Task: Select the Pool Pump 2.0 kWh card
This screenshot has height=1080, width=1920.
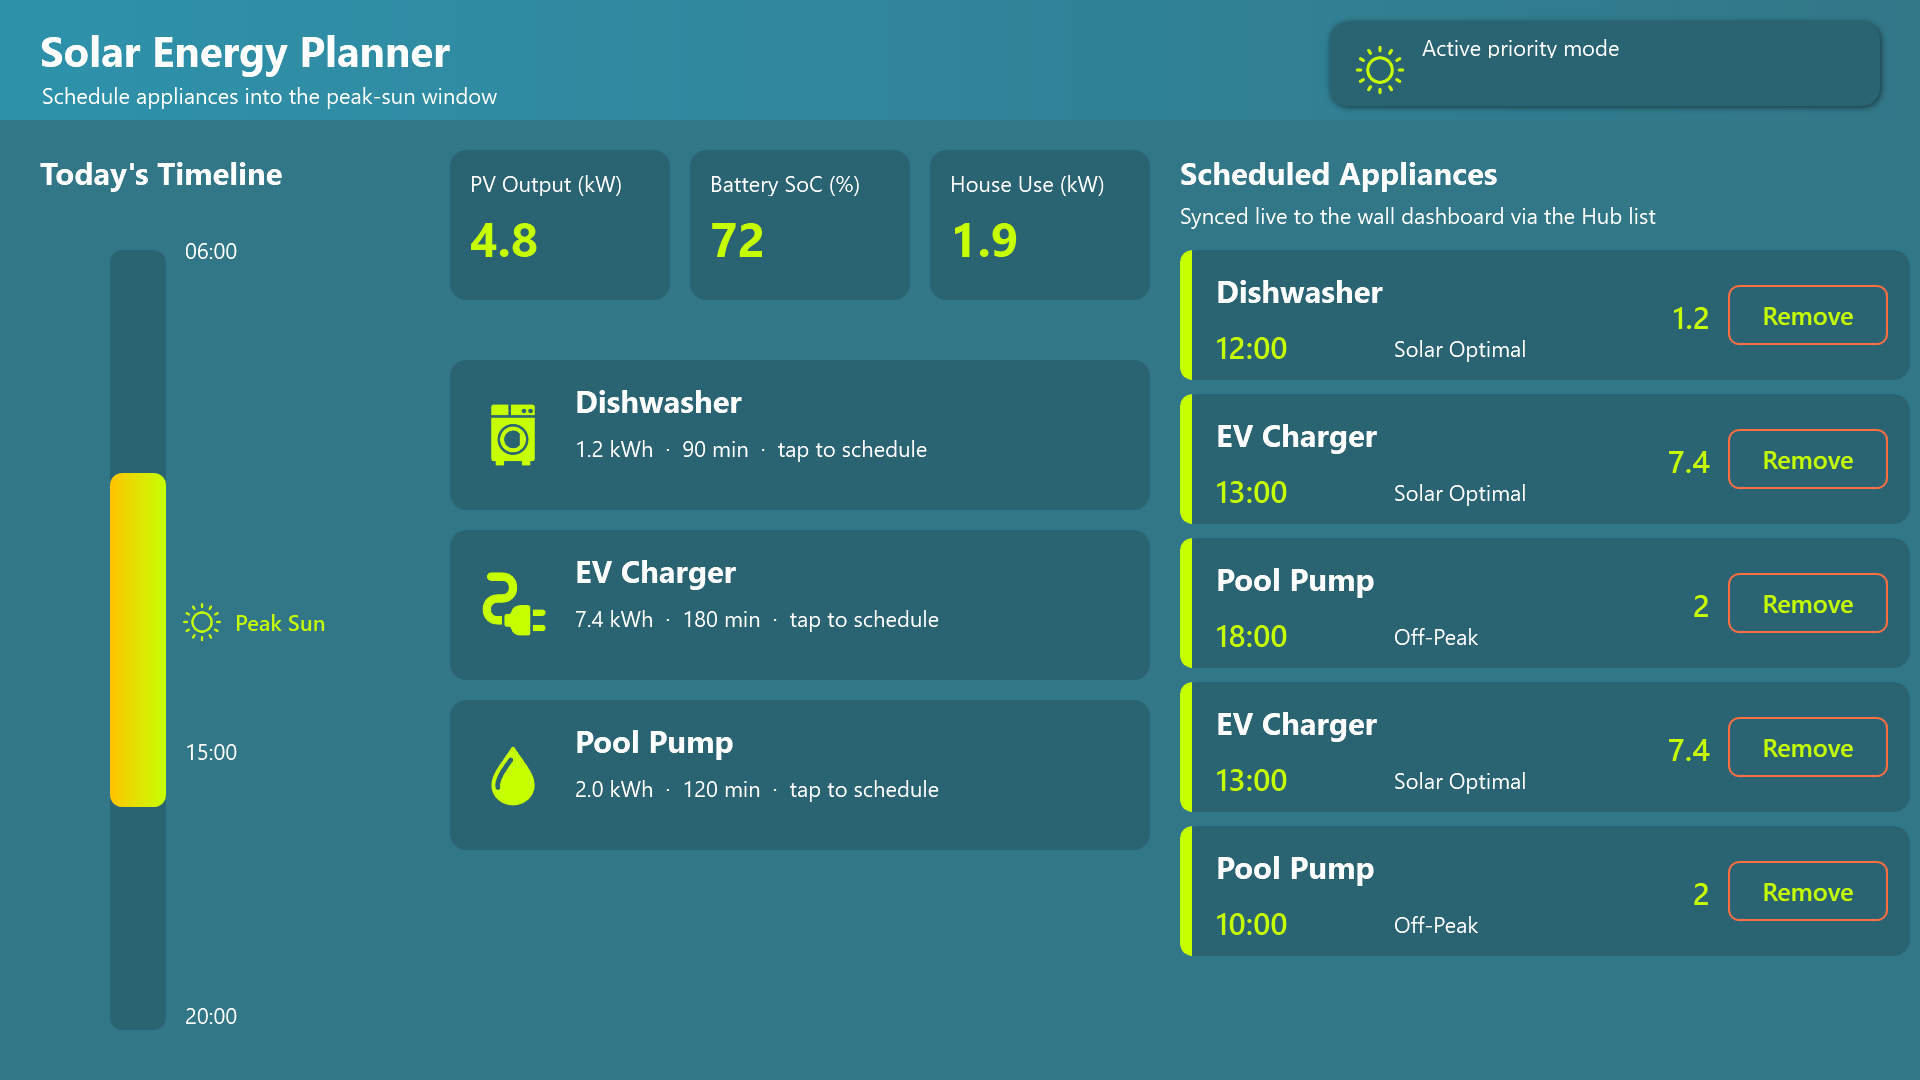Action: click(800, 775)
